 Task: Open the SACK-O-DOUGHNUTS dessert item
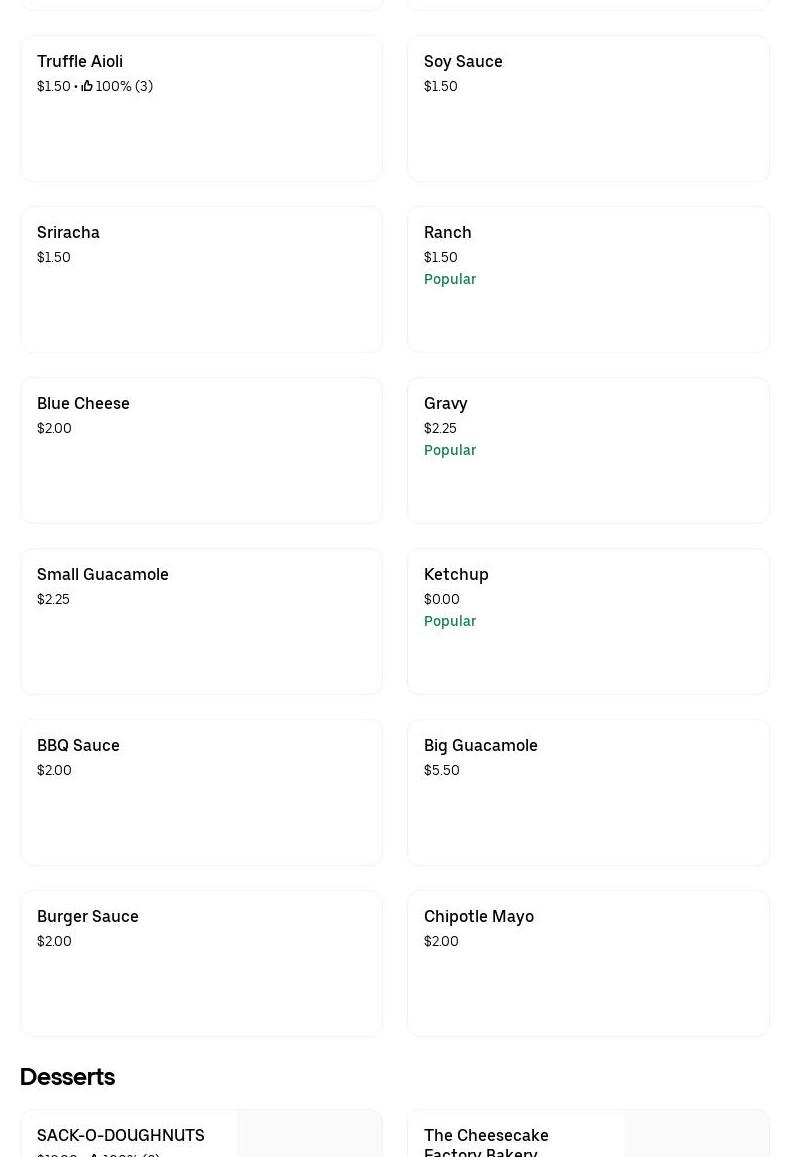click(x=121, y=1135)
